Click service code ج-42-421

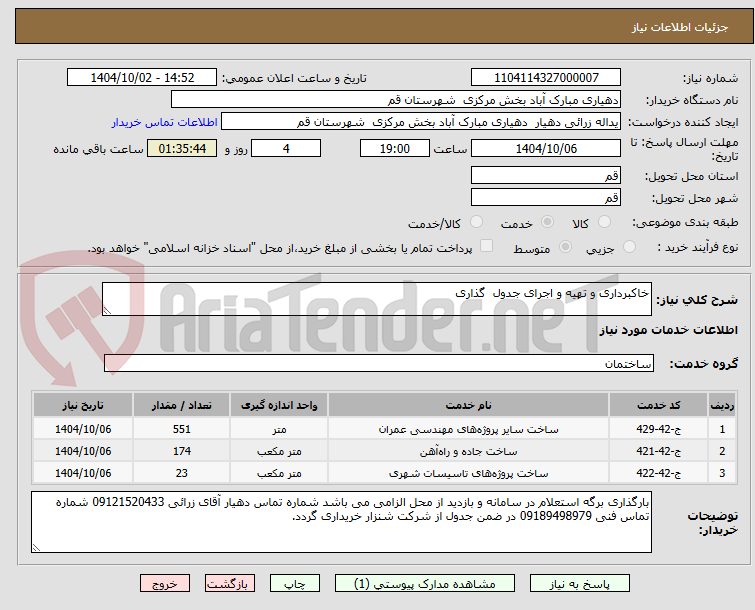658,451
